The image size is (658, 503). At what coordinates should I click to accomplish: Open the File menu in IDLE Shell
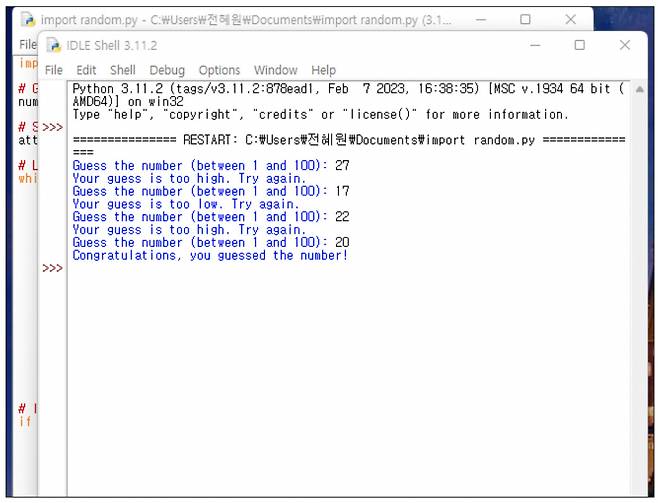click(54, 70)
